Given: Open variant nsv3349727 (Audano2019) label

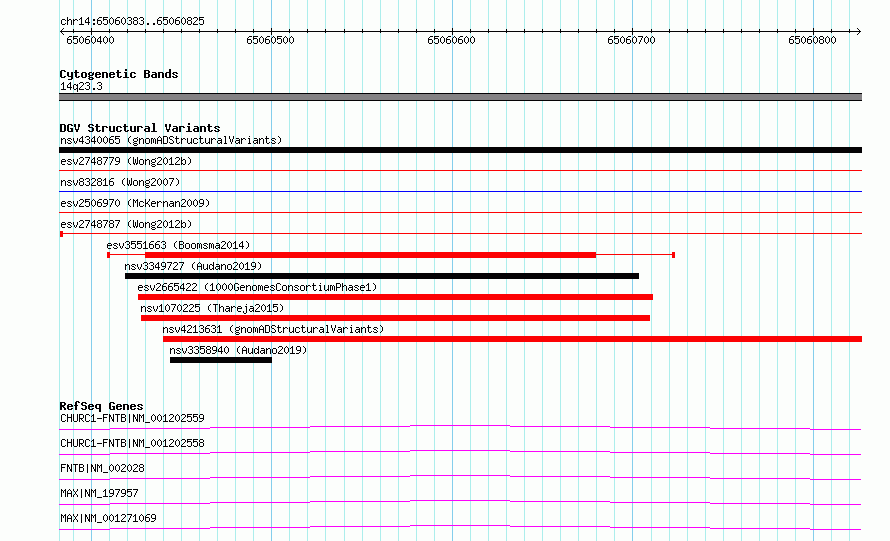Looking at the screenshot, I should [x=193, y=266].
